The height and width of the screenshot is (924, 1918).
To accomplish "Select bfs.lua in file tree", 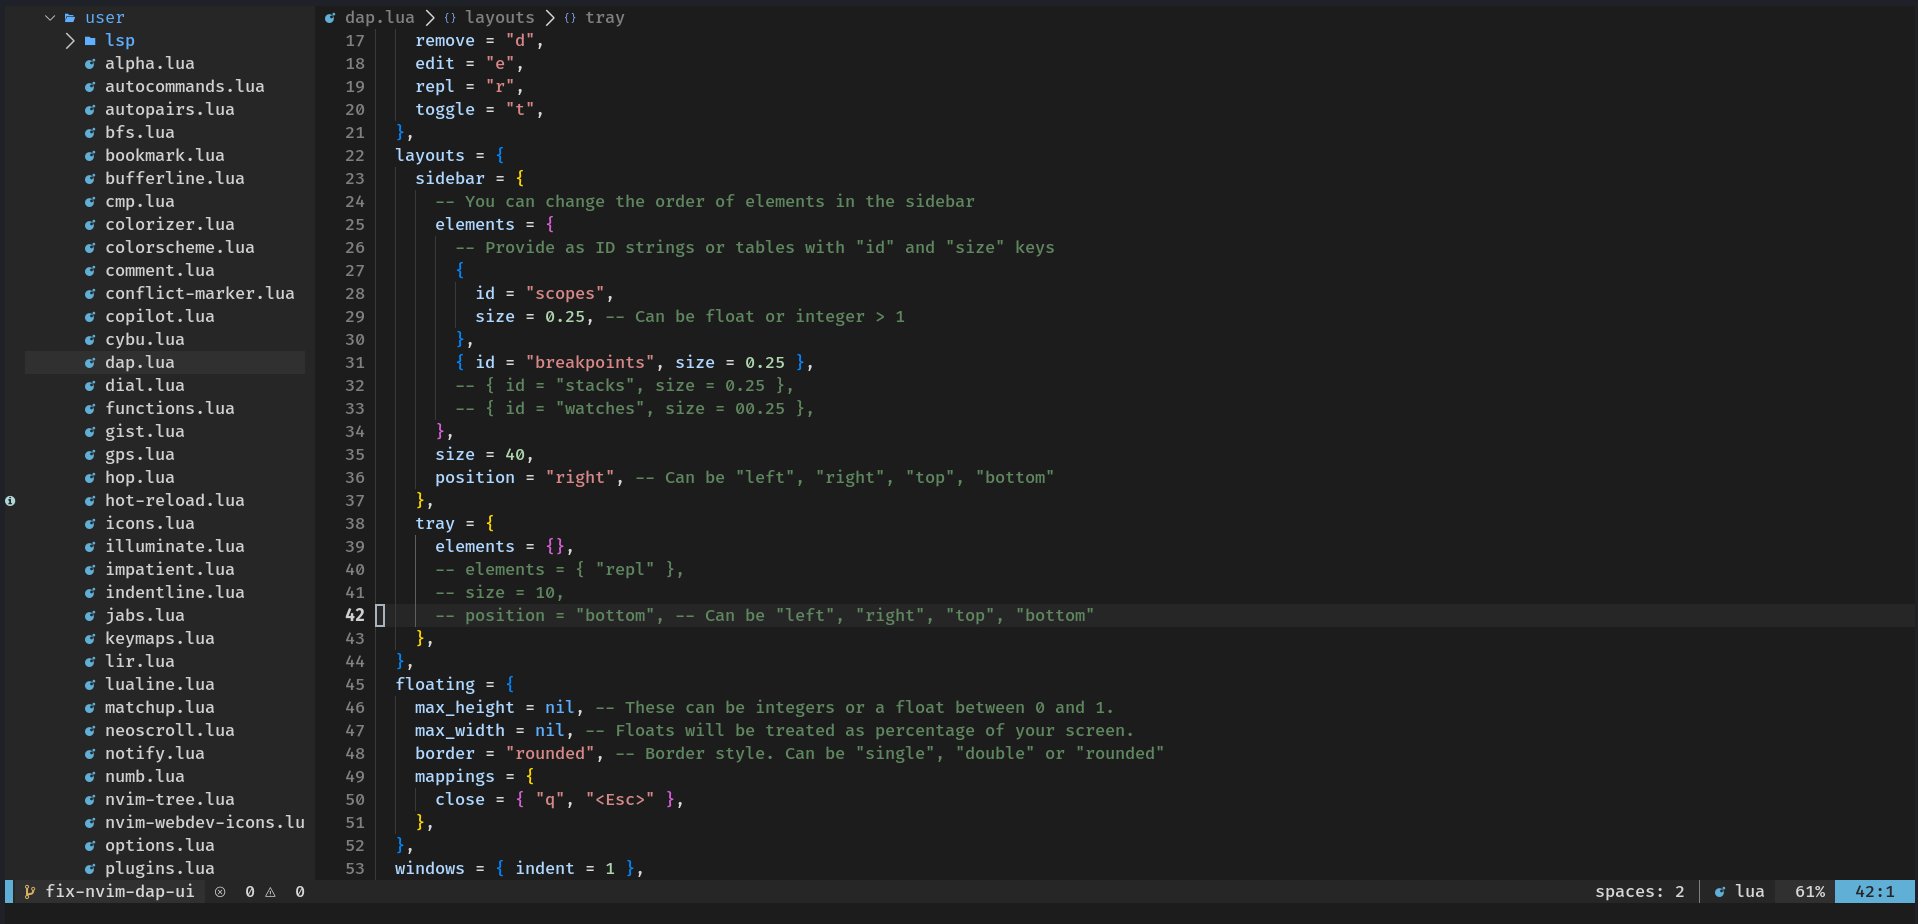I will tap(140, 133).
